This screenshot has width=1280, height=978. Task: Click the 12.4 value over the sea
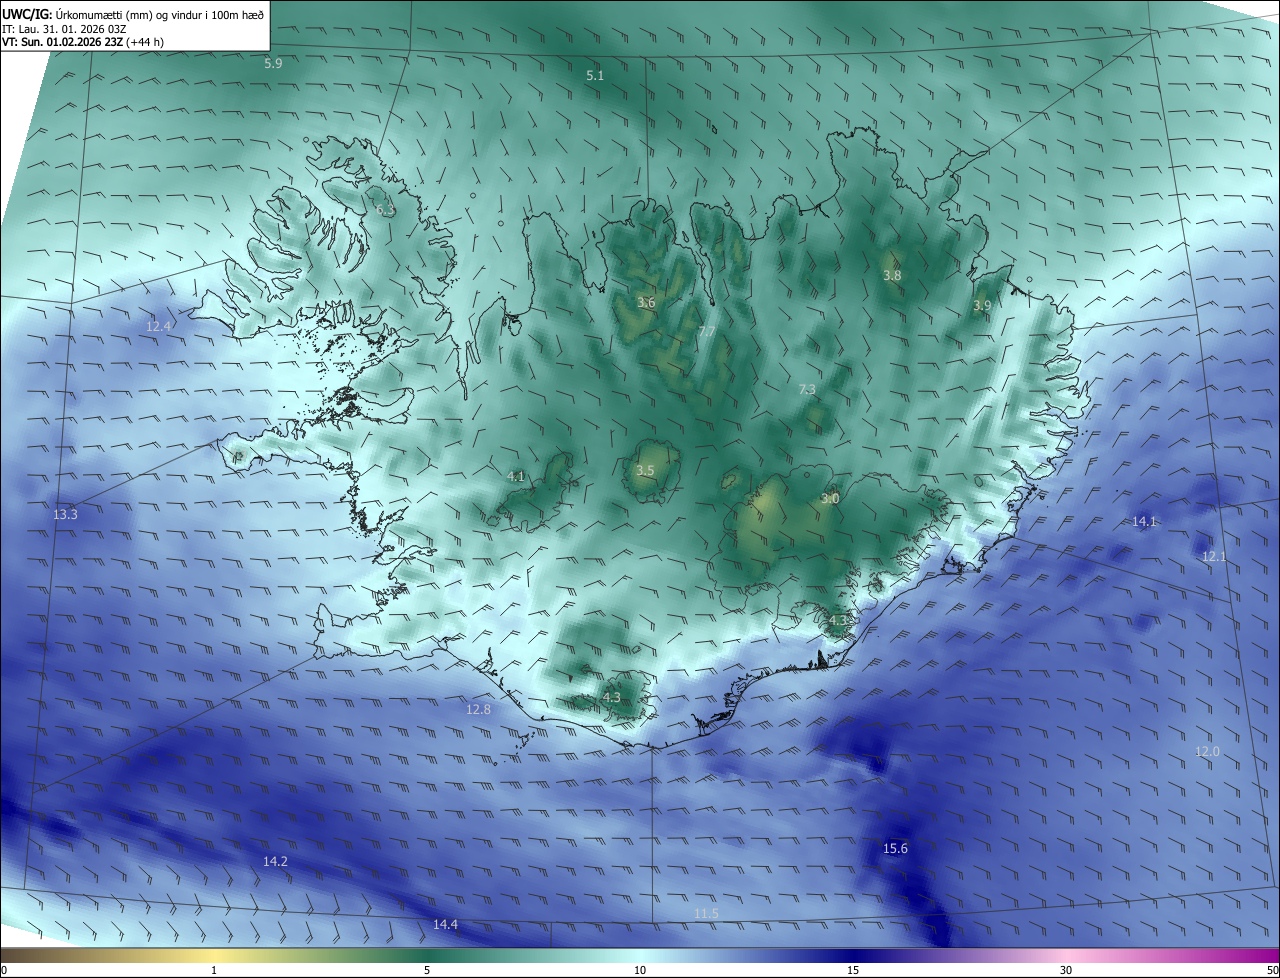tap(159, 327)
